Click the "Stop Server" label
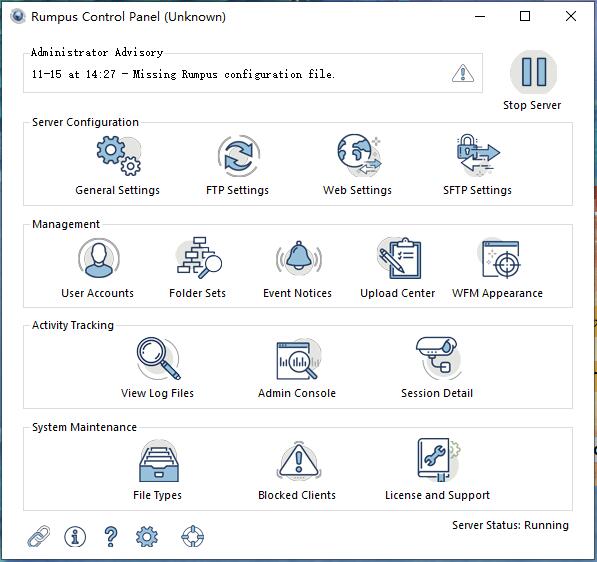 [532, 105]
